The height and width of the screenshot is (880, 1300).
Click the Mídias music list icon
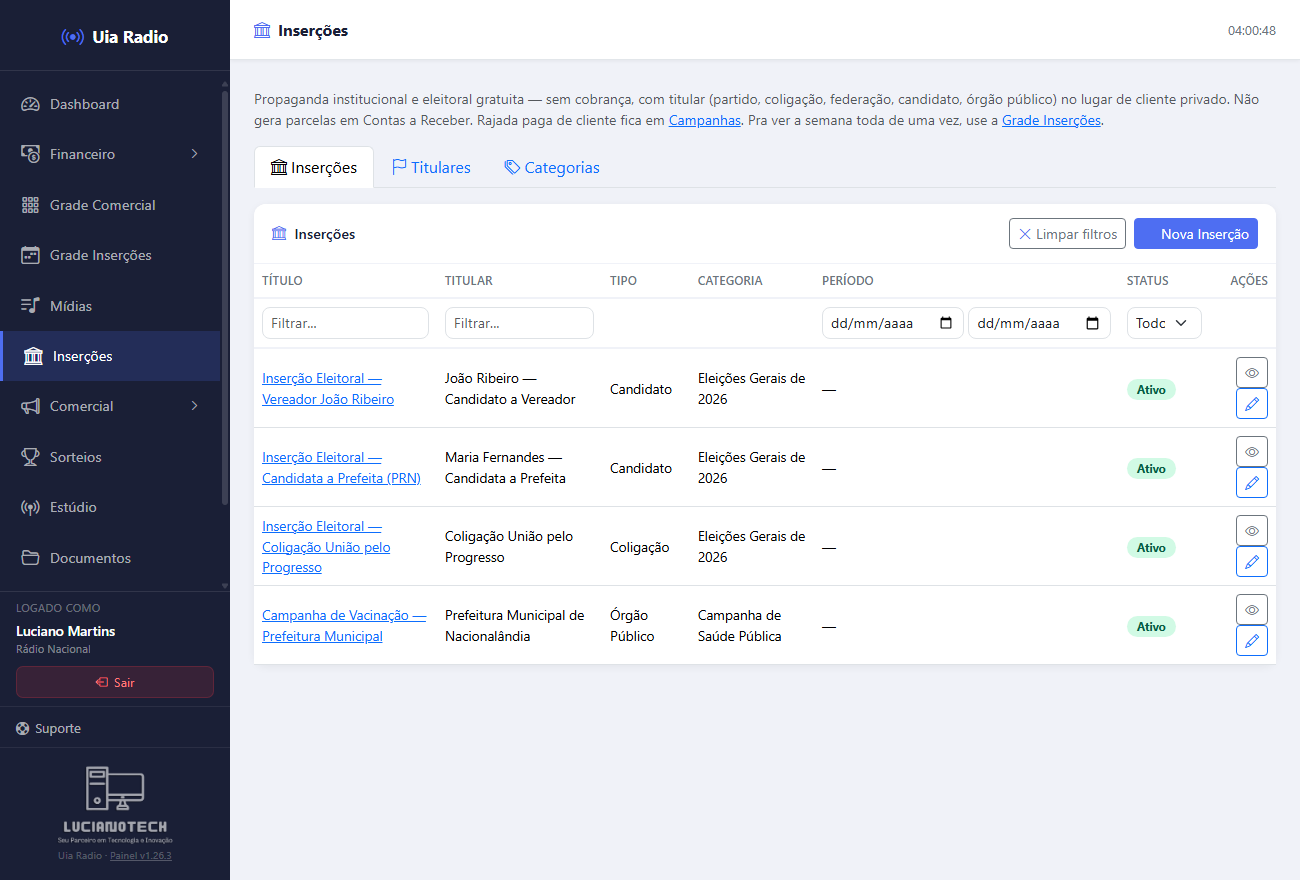(30, 306)
